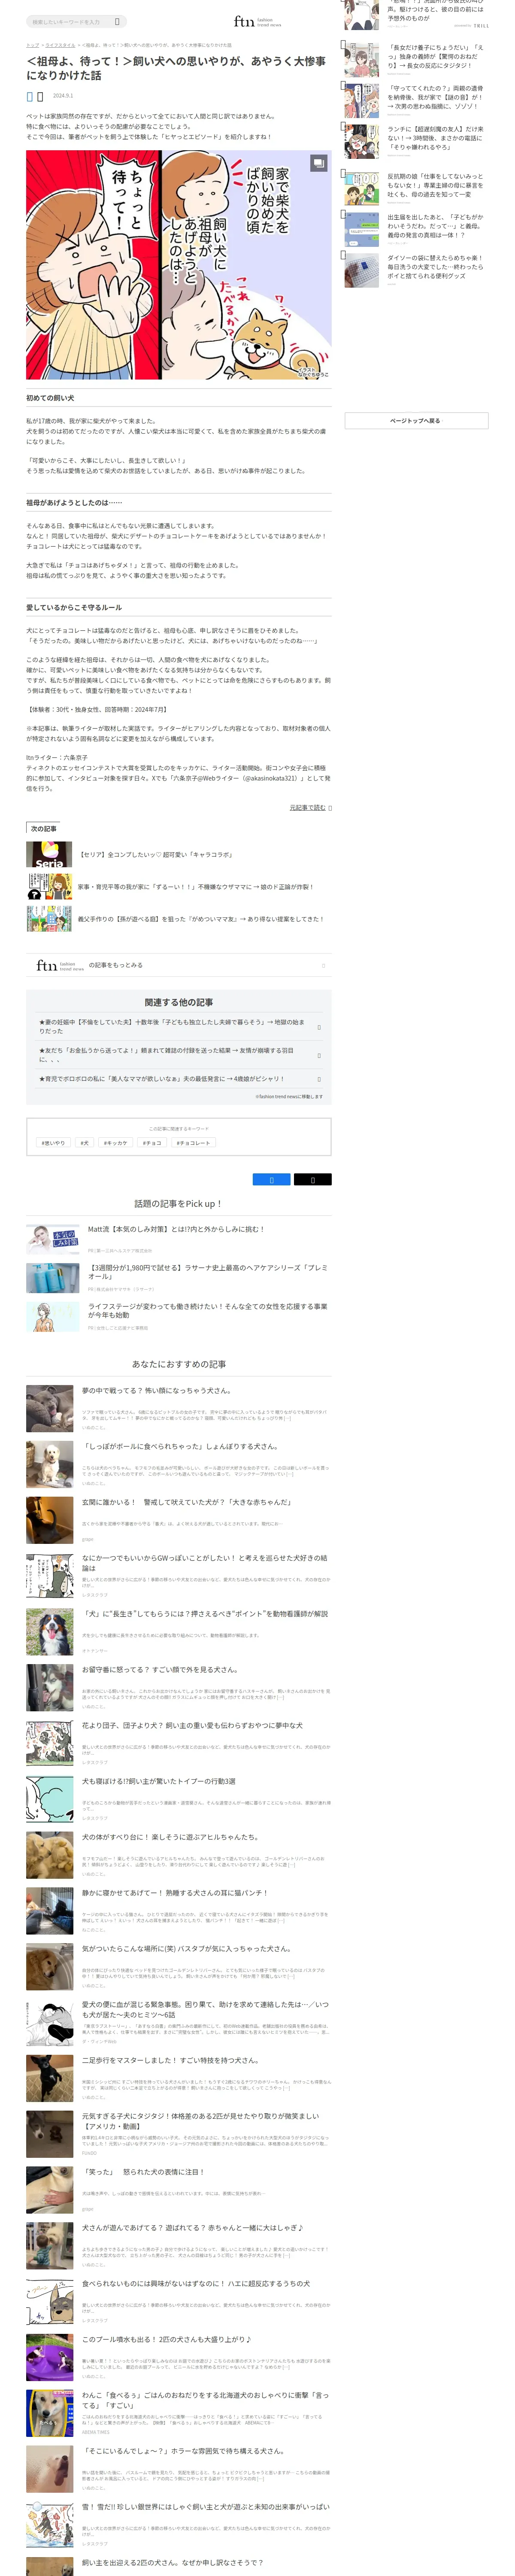Viewport: 515px width, 2576px height.
Task: Click the black X share button
Action: (x=312, y=1180)
